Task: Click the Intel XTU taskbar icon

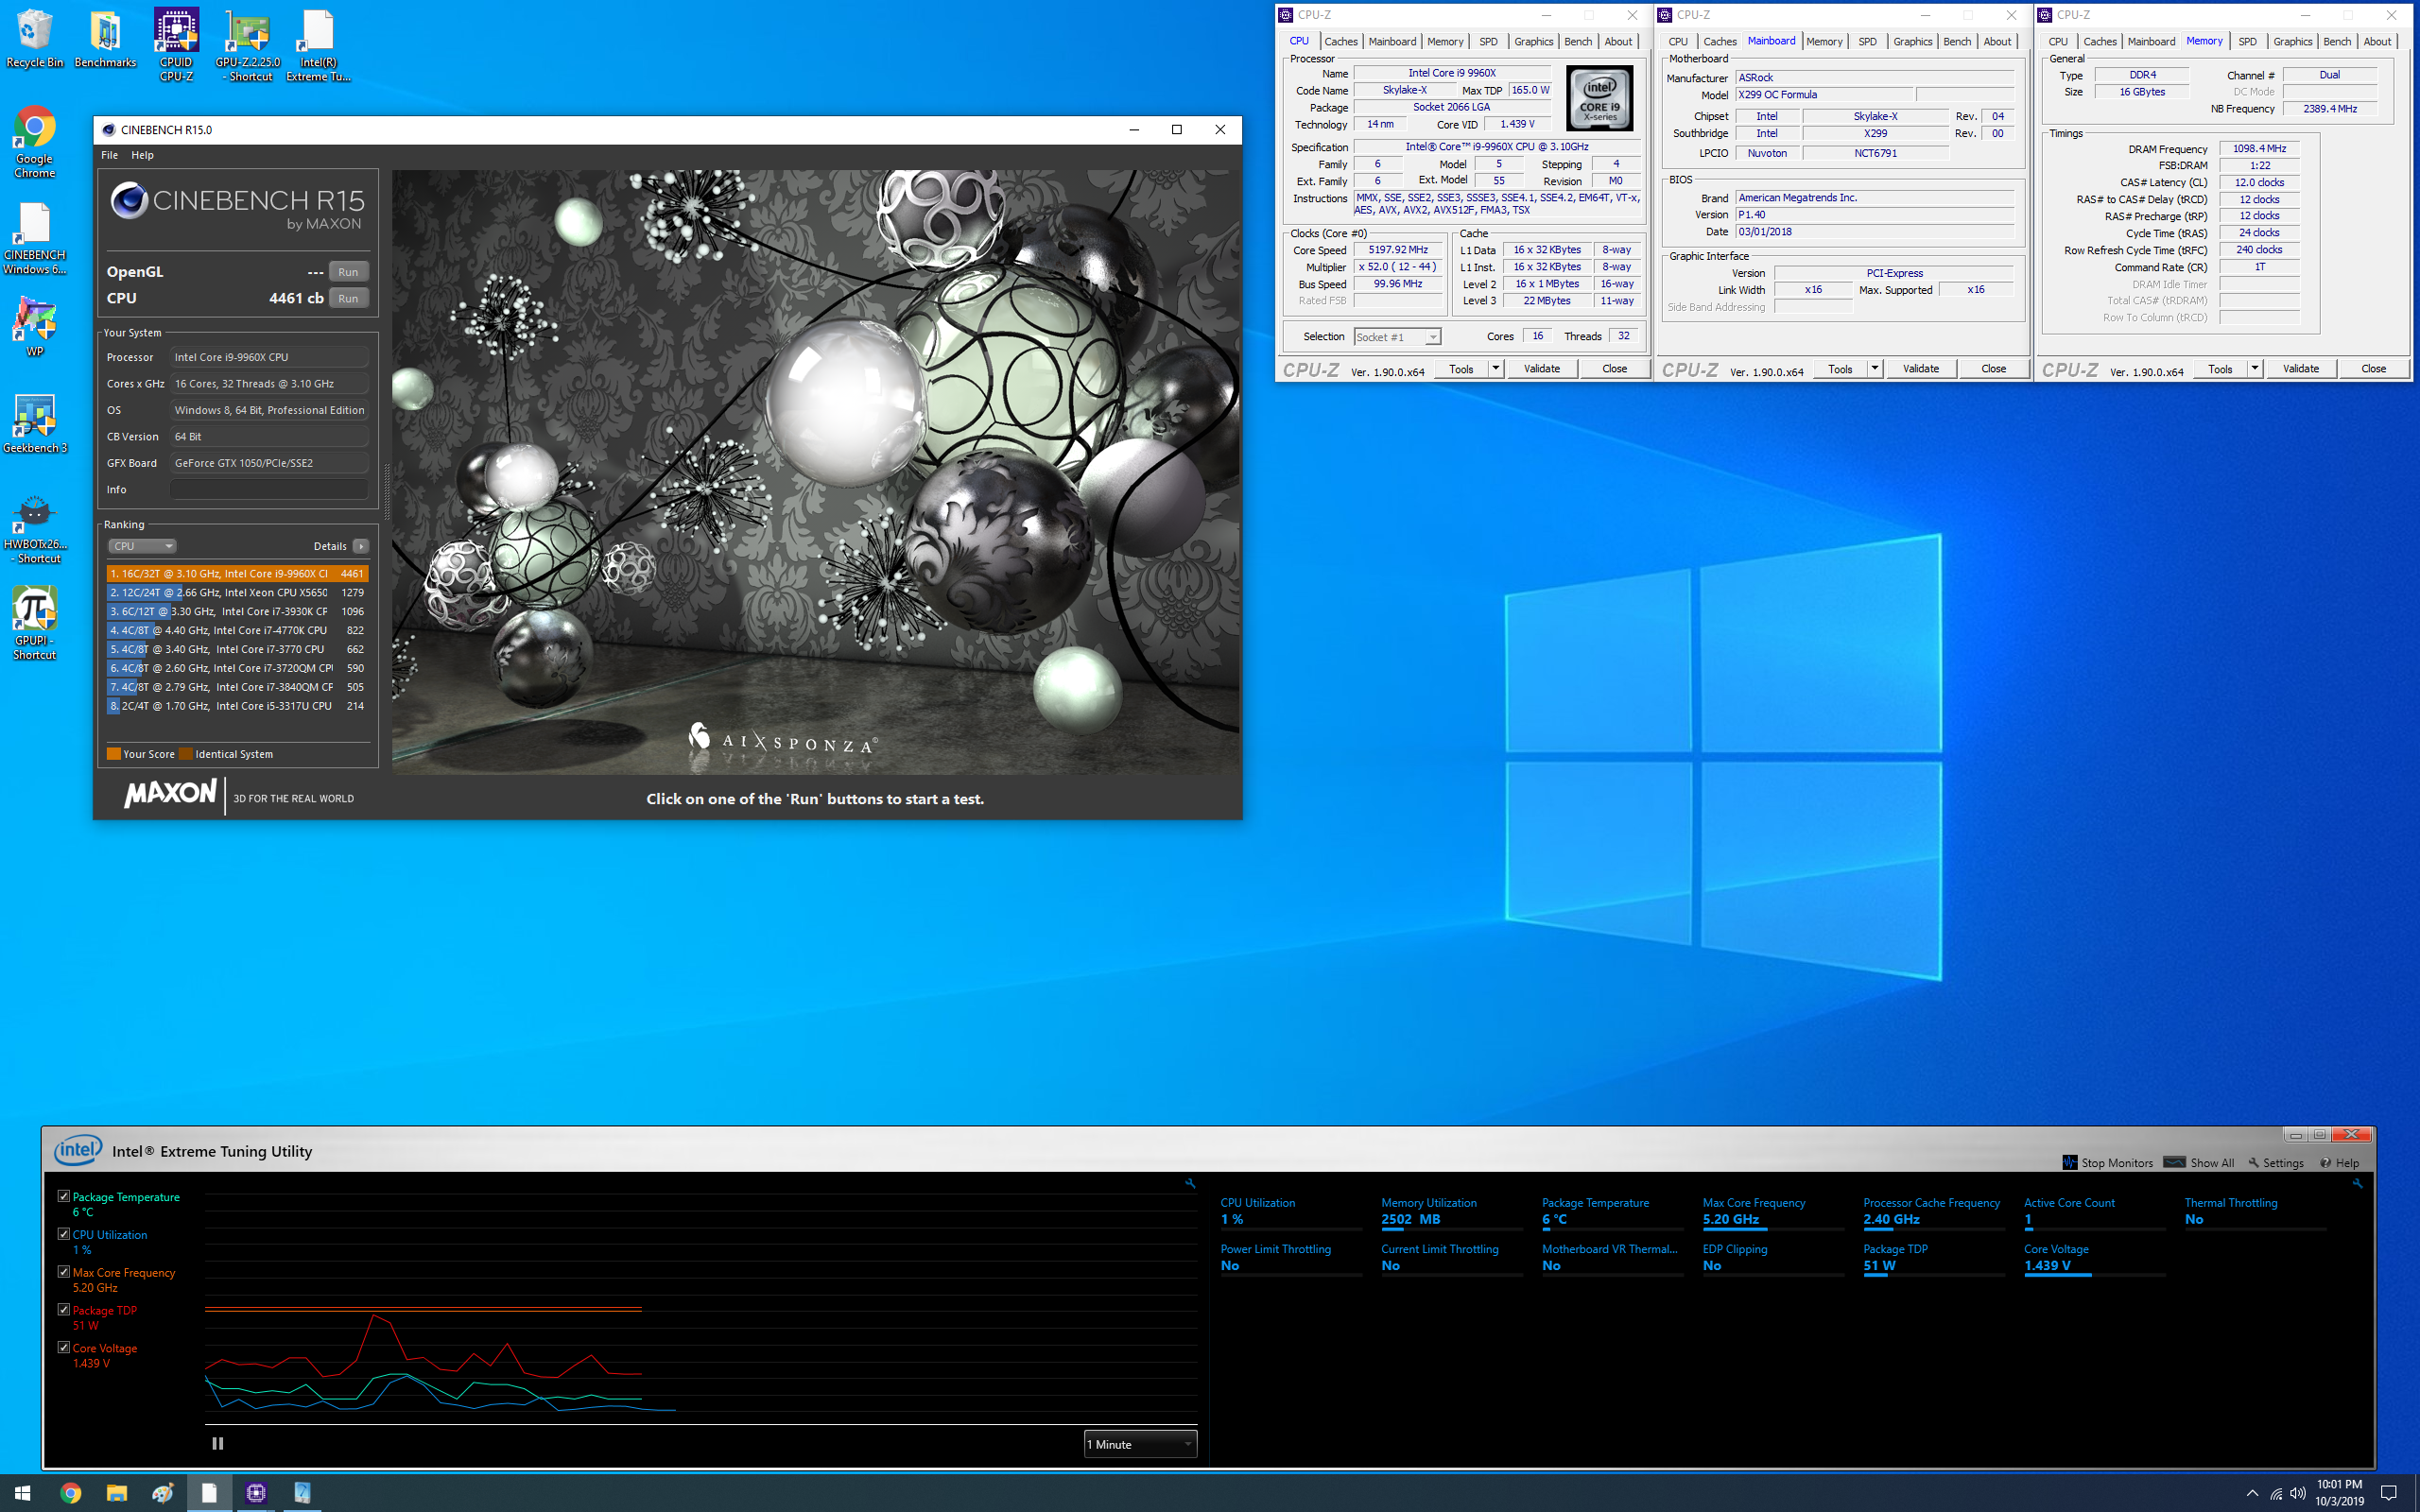Action: tap(302, 1493)
